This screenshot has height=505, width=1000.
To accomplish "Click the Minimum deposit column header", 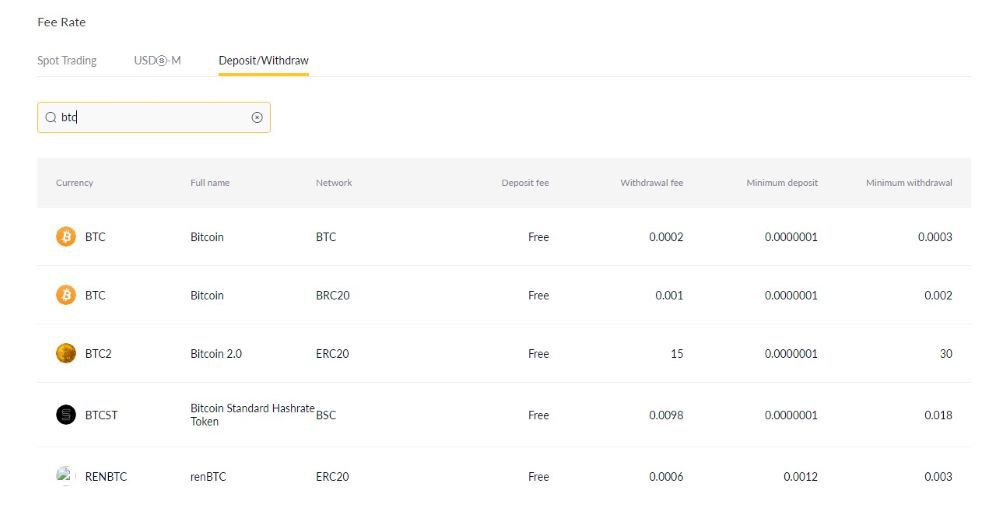I will click(x=782, y=183).
